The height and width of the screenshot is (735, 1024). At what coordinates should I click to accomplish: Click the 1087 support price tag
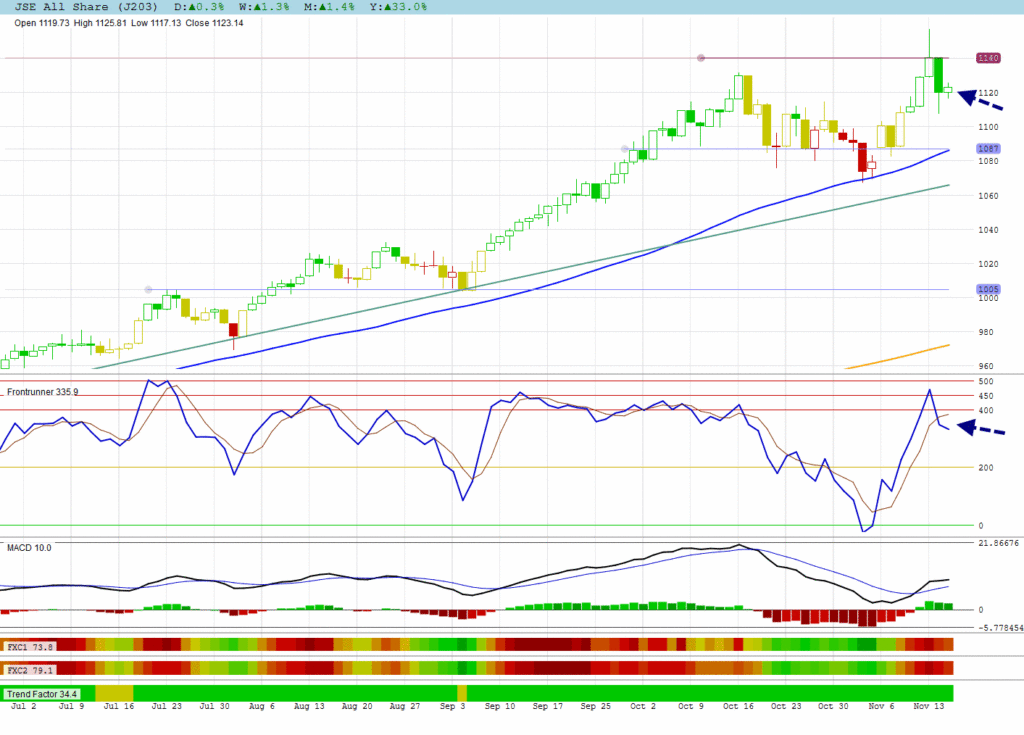coord(988,149)
